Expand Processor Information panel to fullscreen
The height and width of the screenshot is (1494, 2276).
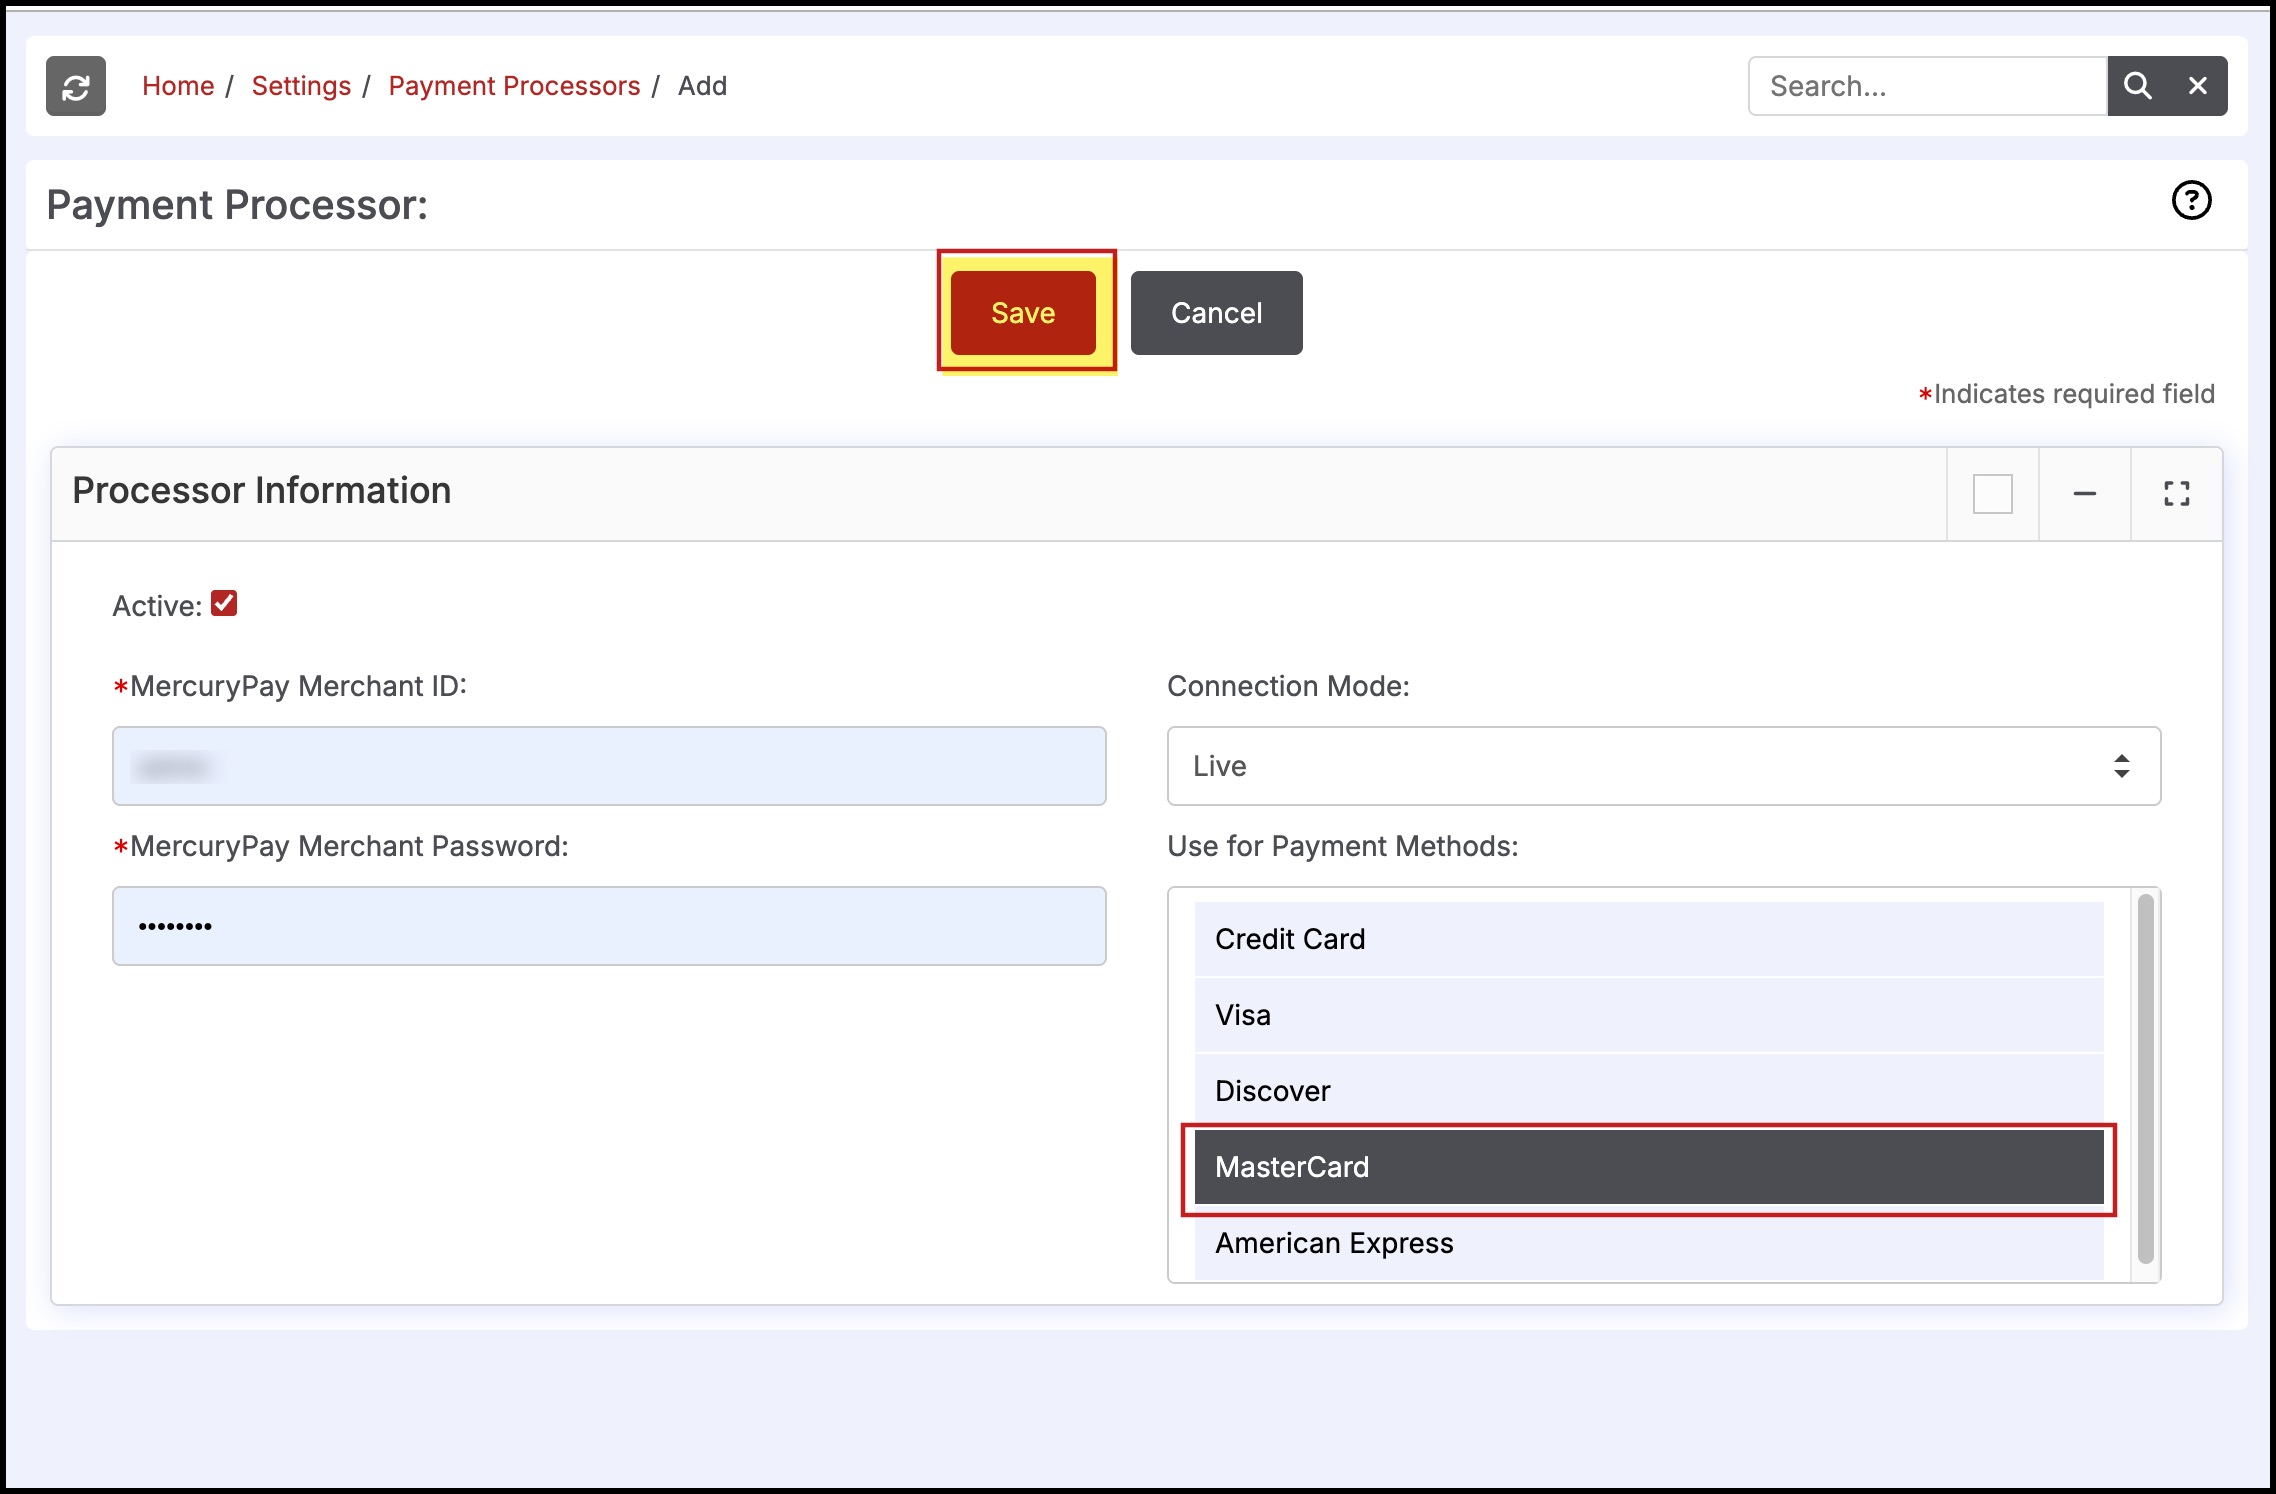[x=2176, y=494]
